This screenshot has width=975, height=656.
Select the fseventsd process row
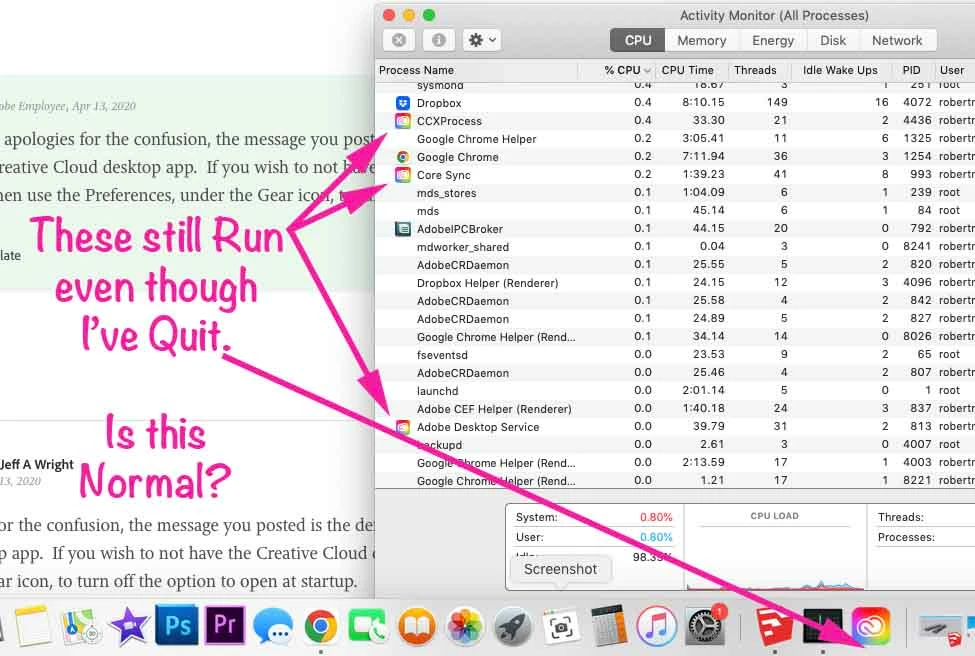pyautogui.click(x=675, y=355)
